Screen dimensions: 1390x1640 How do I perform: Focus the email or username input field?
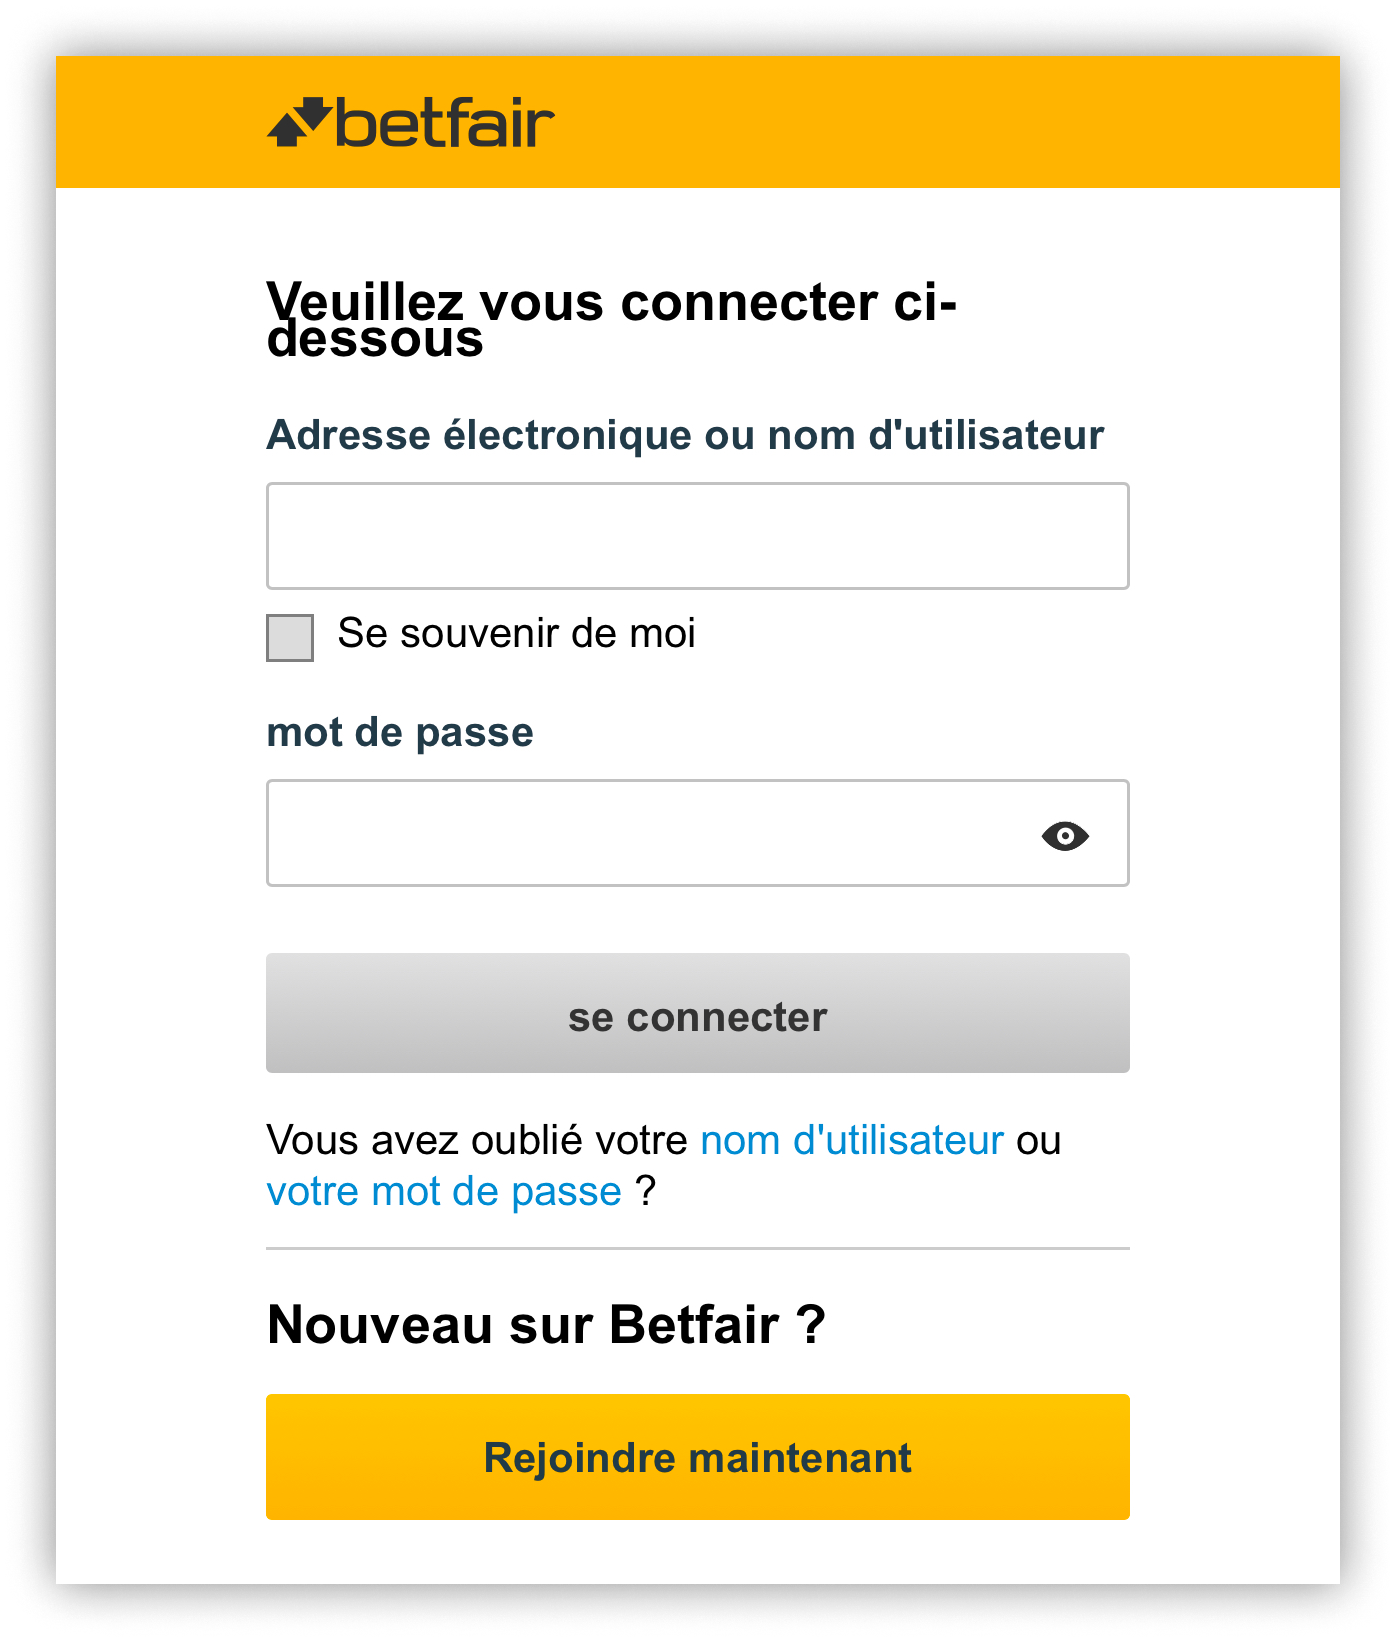(x=696, y=536)
